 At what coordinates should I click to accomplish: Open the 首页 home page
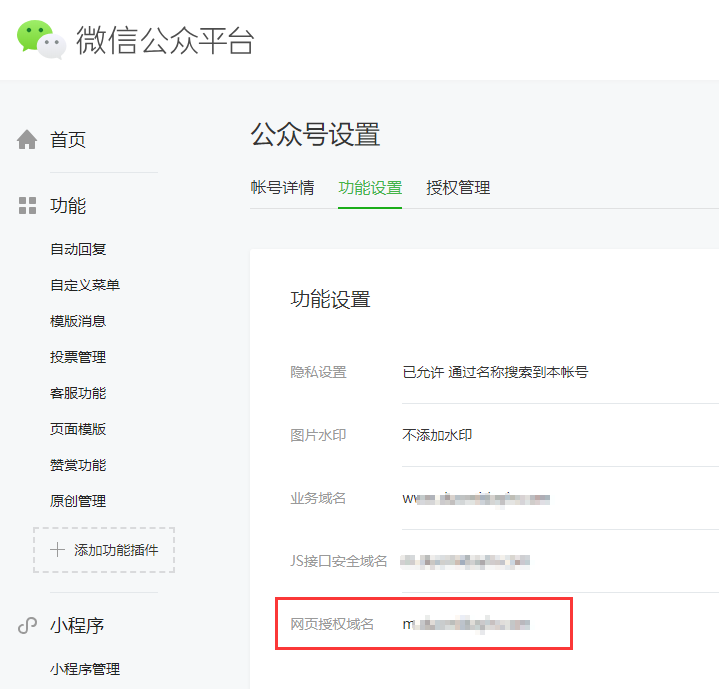68,140
